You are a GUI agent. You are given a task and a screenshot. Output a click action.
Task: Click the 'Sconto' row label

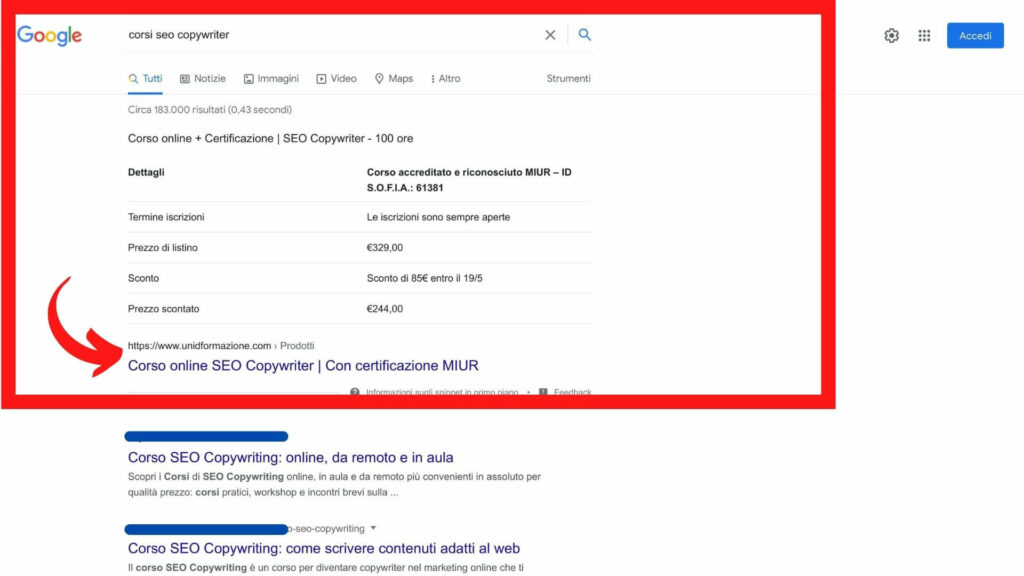click(x=143, y=278)
